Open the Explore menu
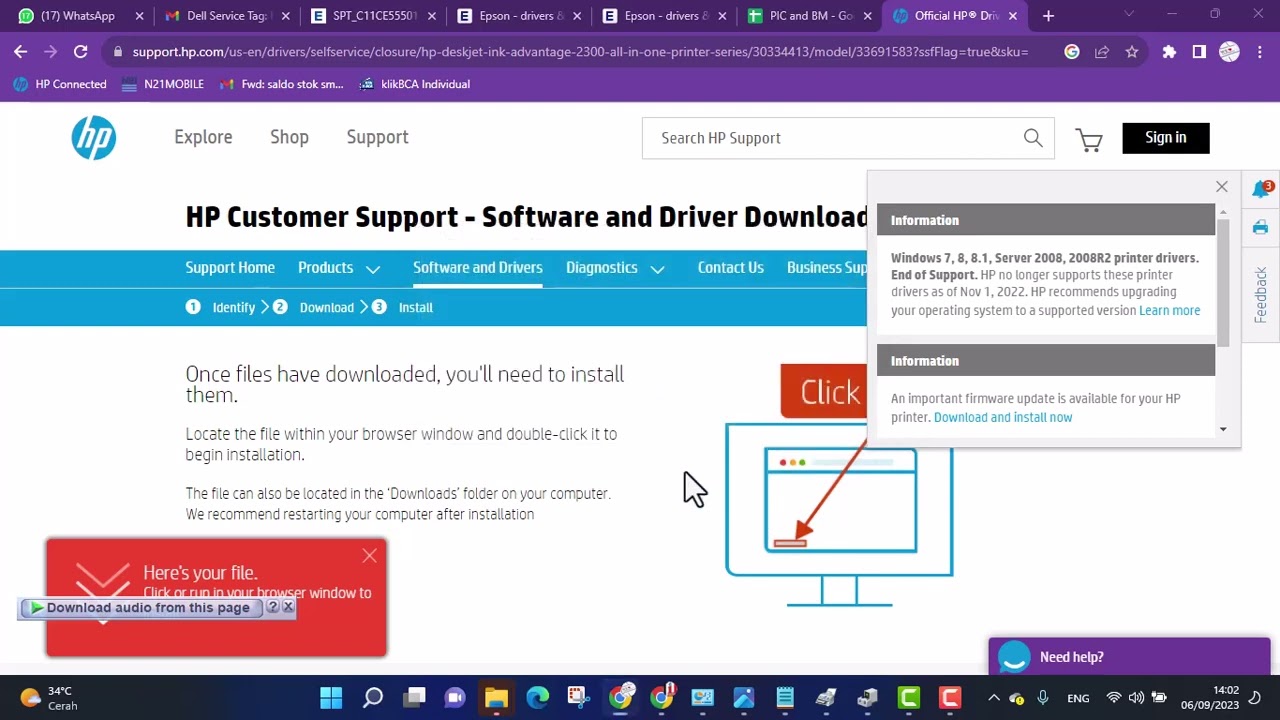 (203, 137)
